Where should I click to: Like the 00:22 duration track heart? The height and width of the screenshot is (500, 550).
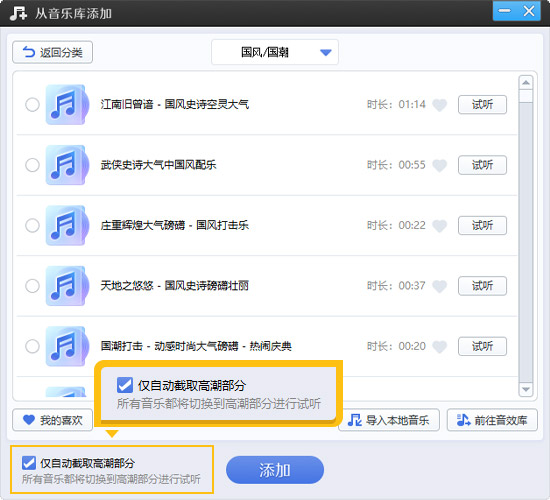click(439, 226)
